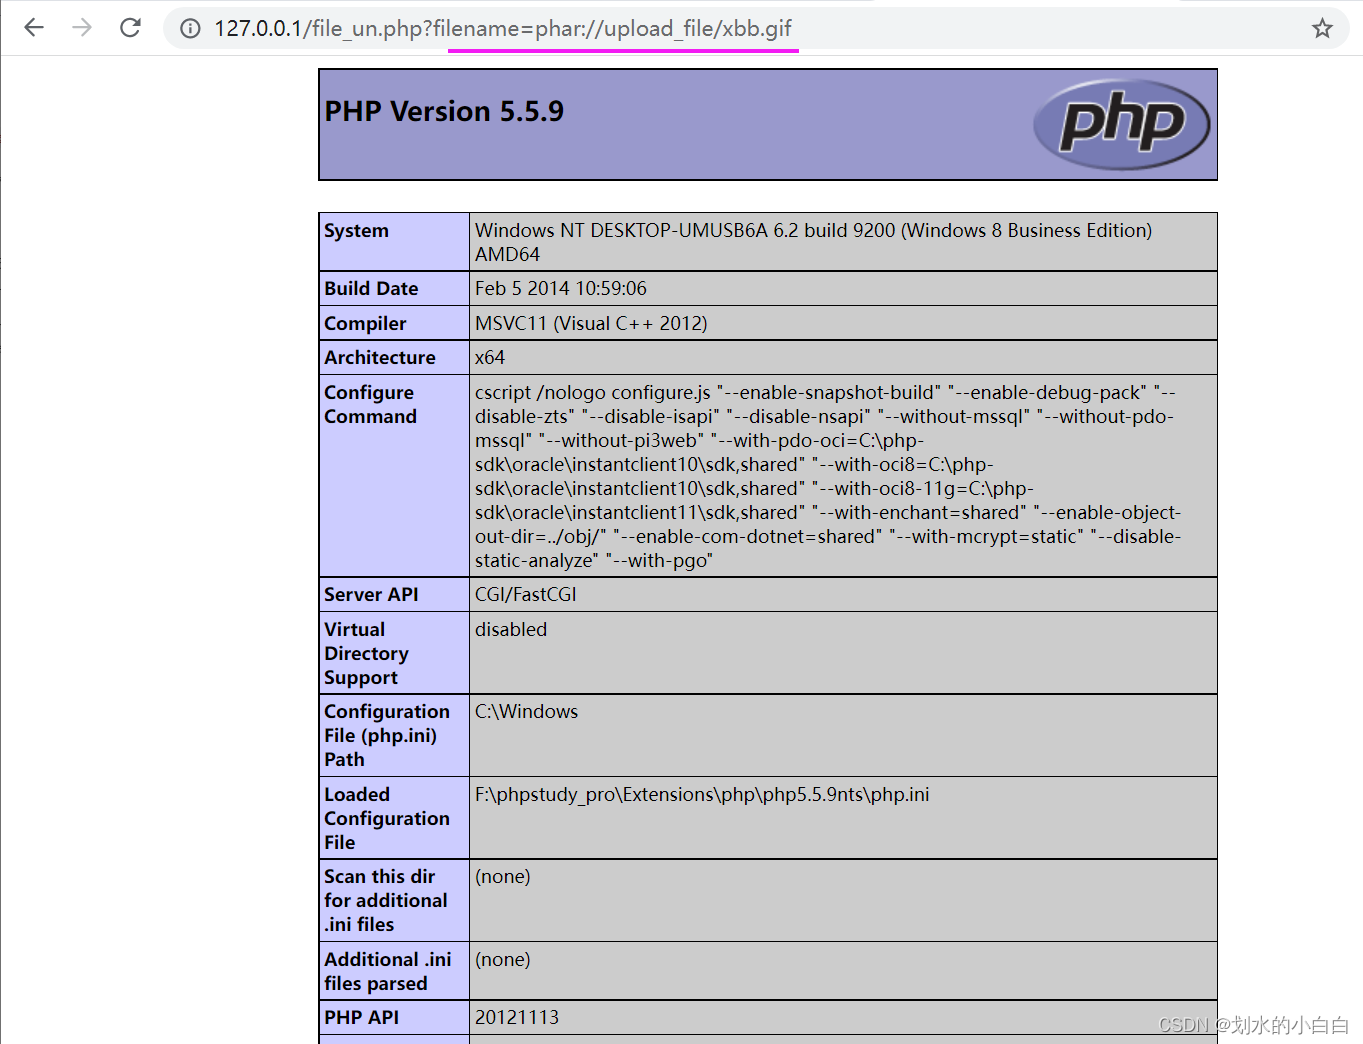Focus the address bar URL

tap(503, 29)
